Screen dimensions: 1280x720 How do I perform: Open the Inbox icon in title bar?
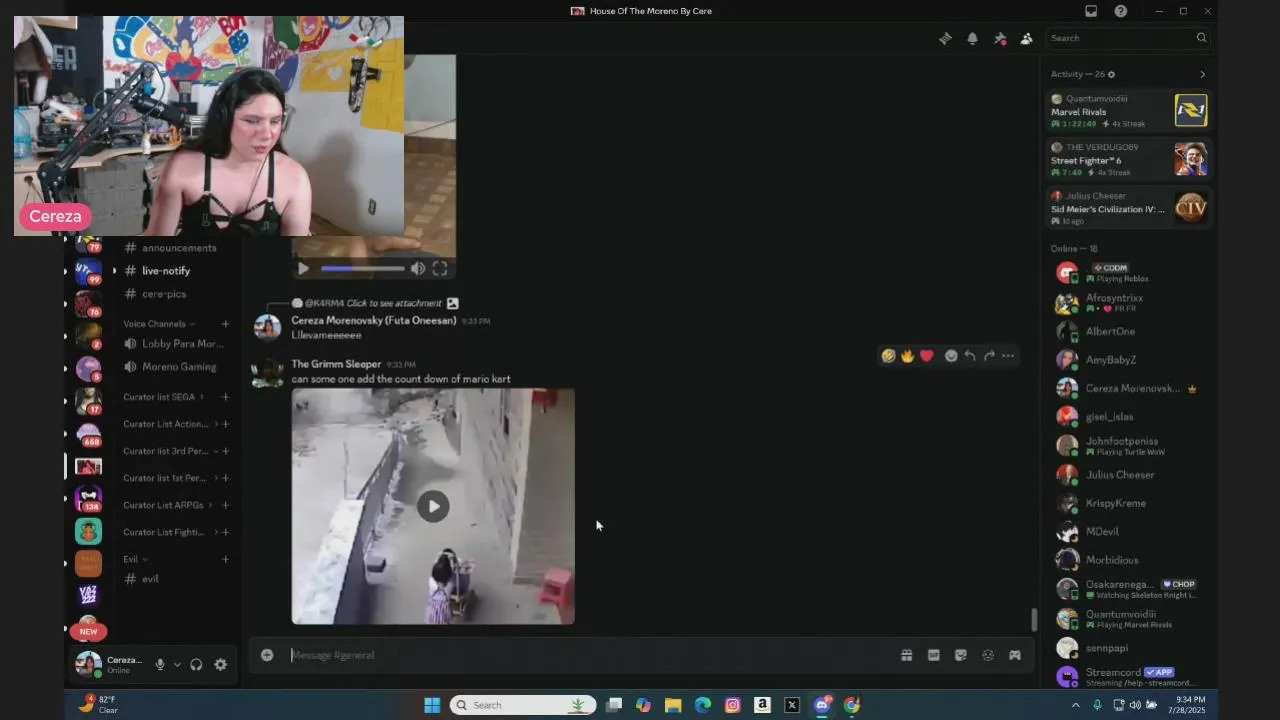[x=1091, y=11]
